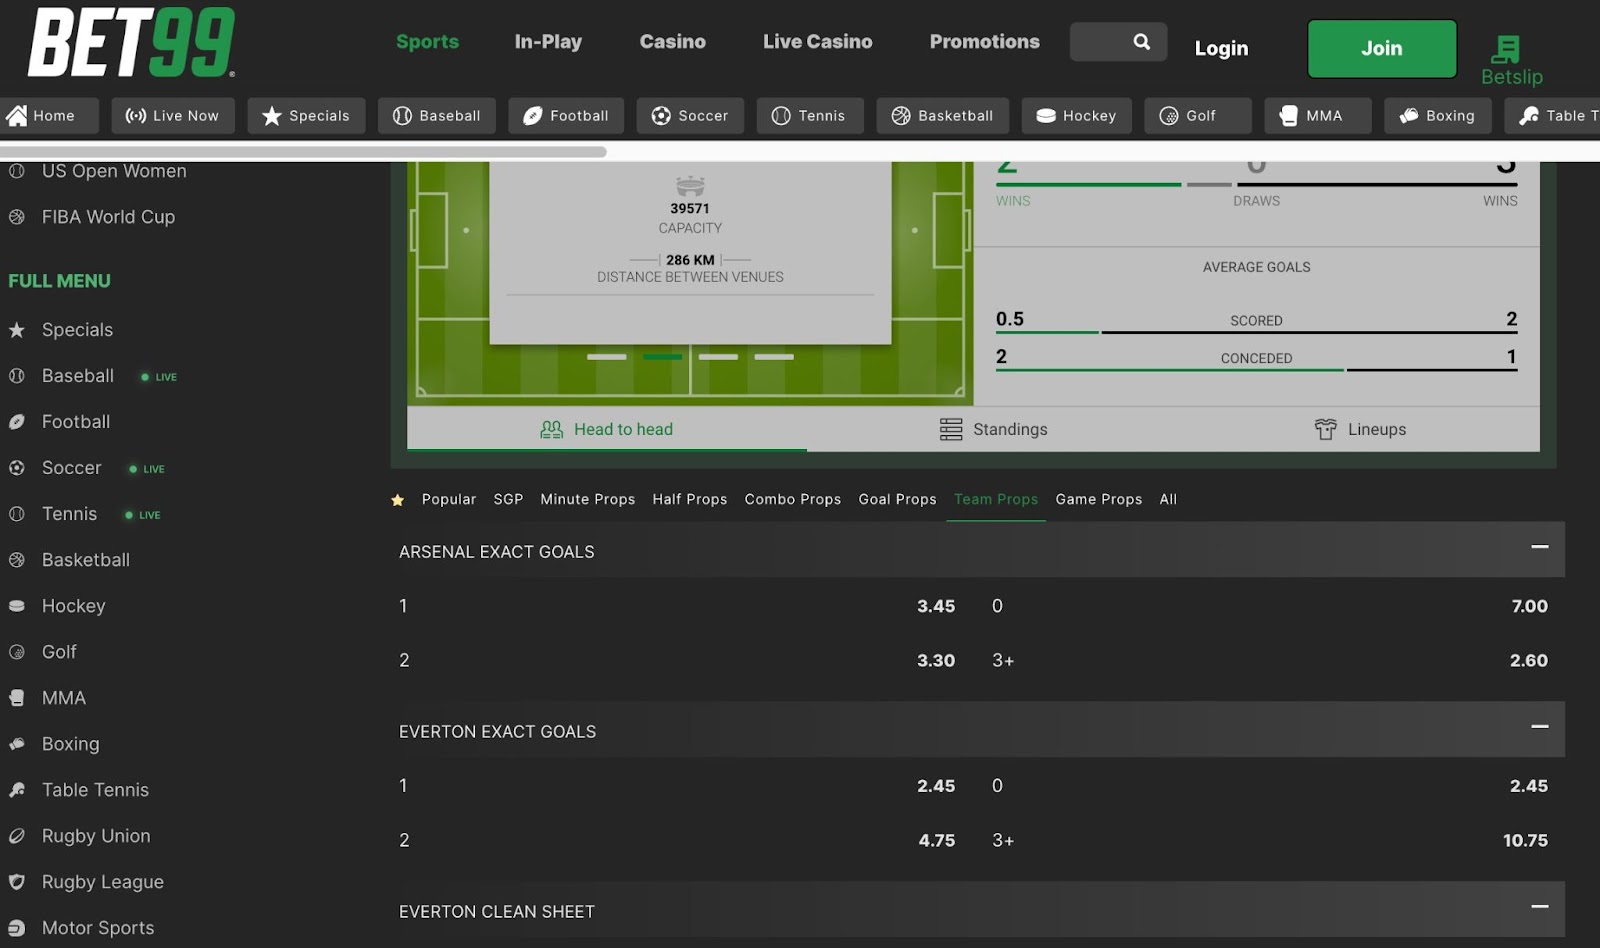The width and height of the screenshot is (1600, 948).
Task: Open the Promotions main menu
Action: [x=985, y=42]
